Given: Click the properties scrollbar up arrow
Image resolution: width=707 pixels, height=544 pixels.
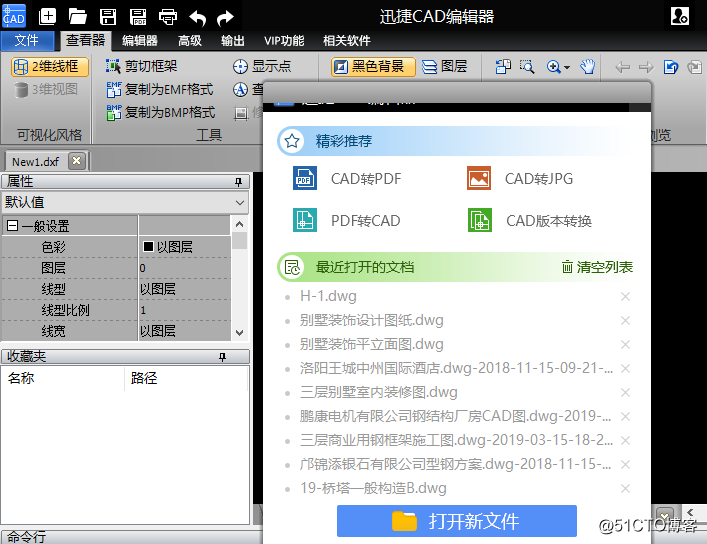Looking at the screenshot, I should click(239, 224).
